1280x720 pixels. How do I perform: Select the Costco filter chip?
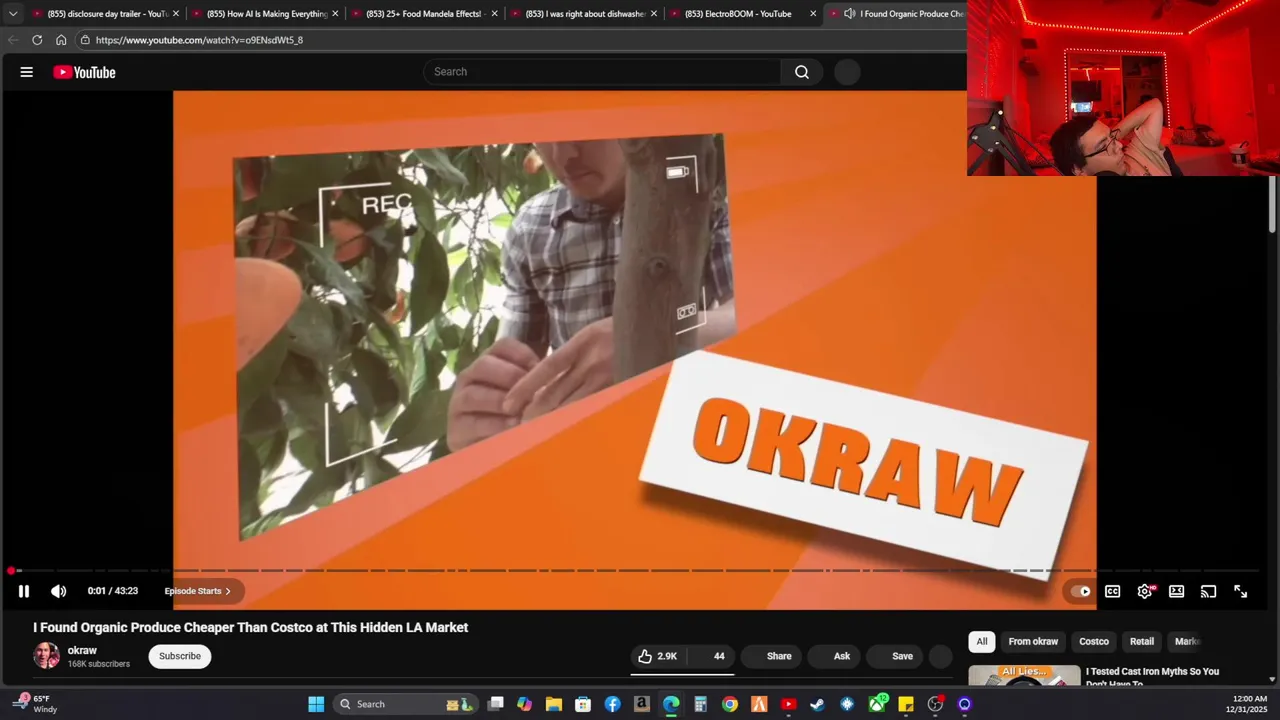pos(1094,642)
